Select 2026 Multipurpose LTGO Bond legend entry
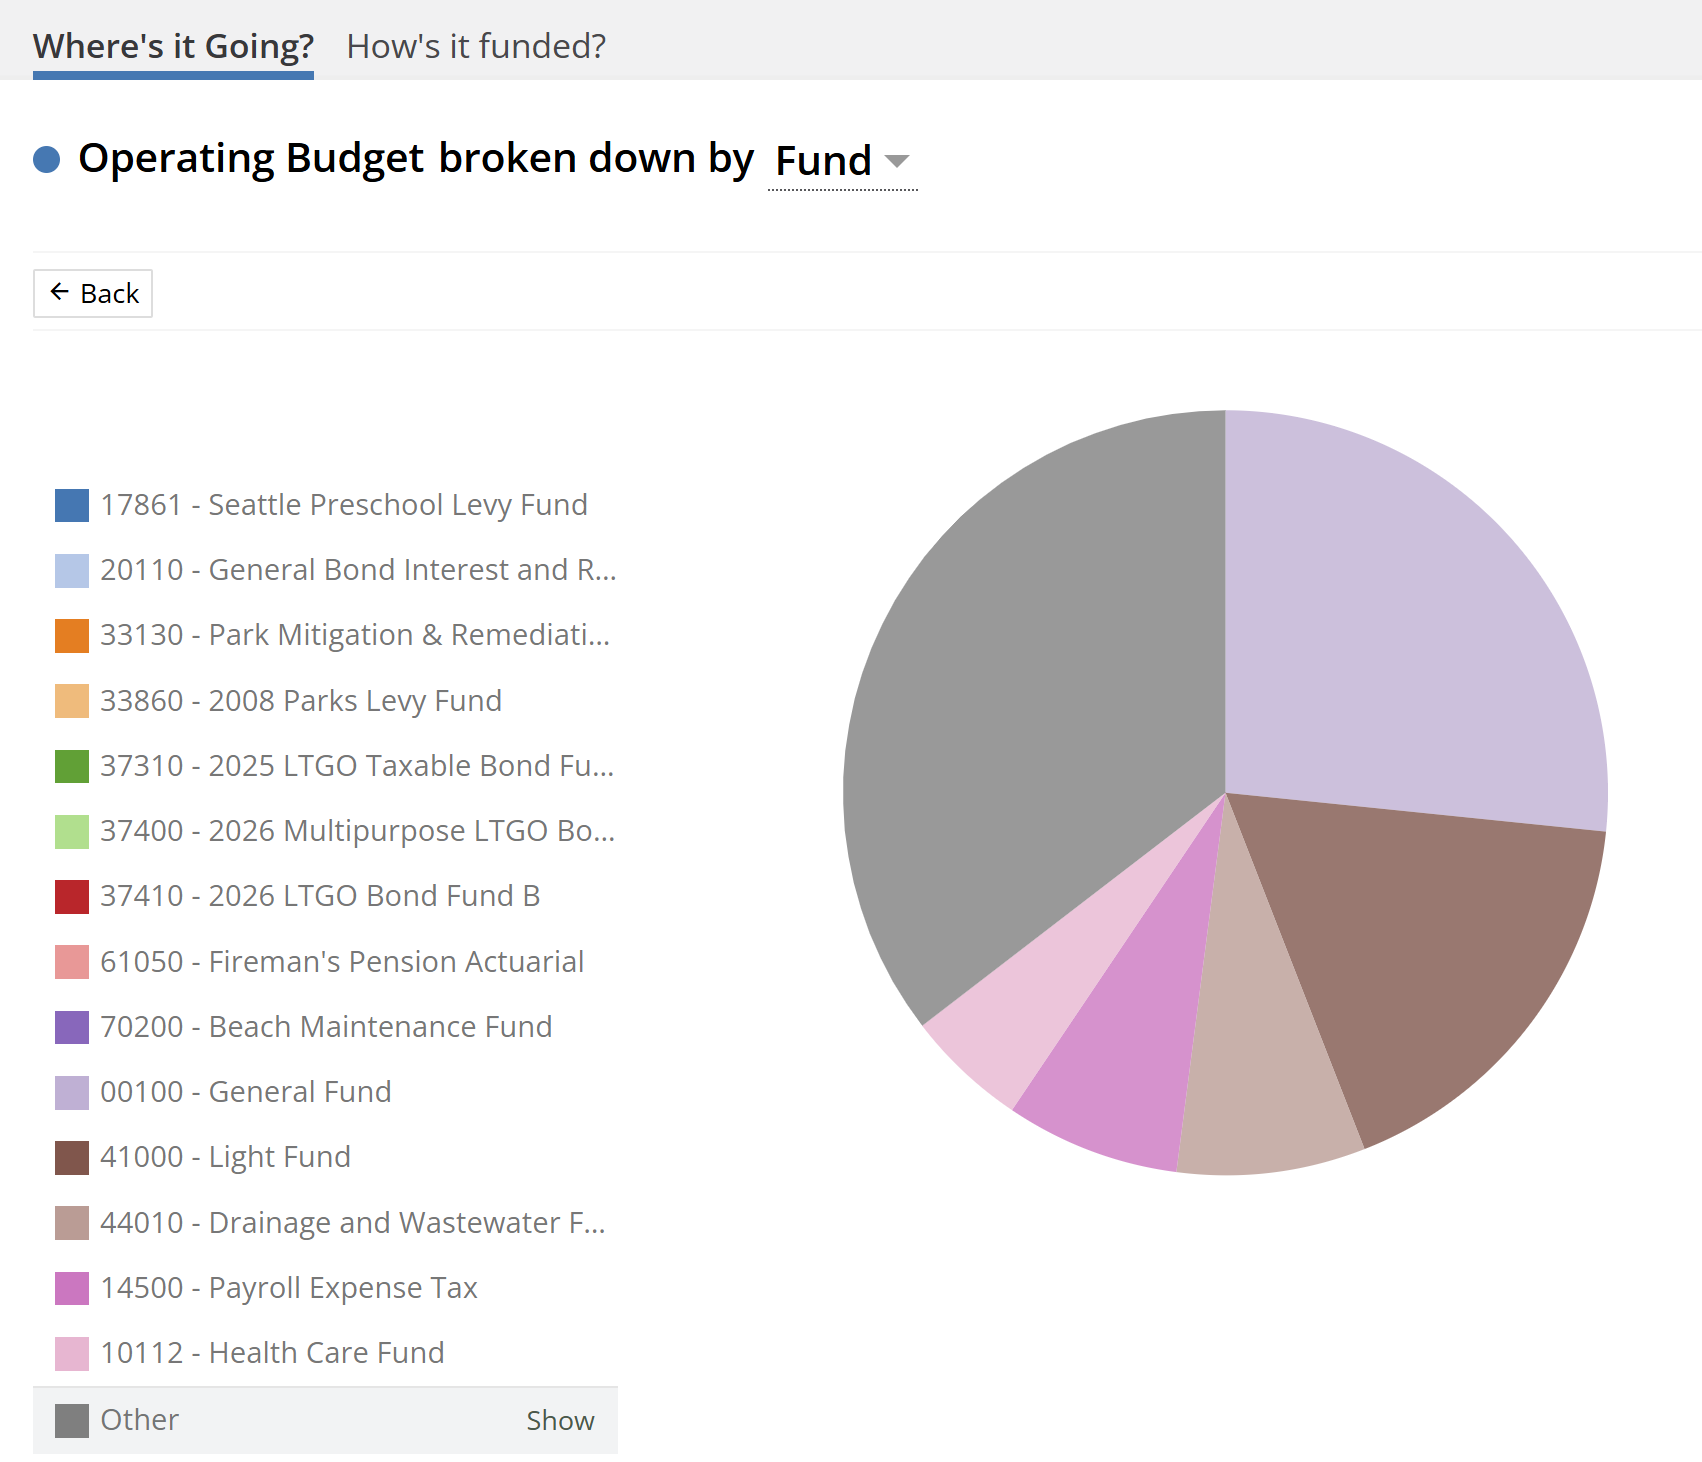 click(356, 831)
